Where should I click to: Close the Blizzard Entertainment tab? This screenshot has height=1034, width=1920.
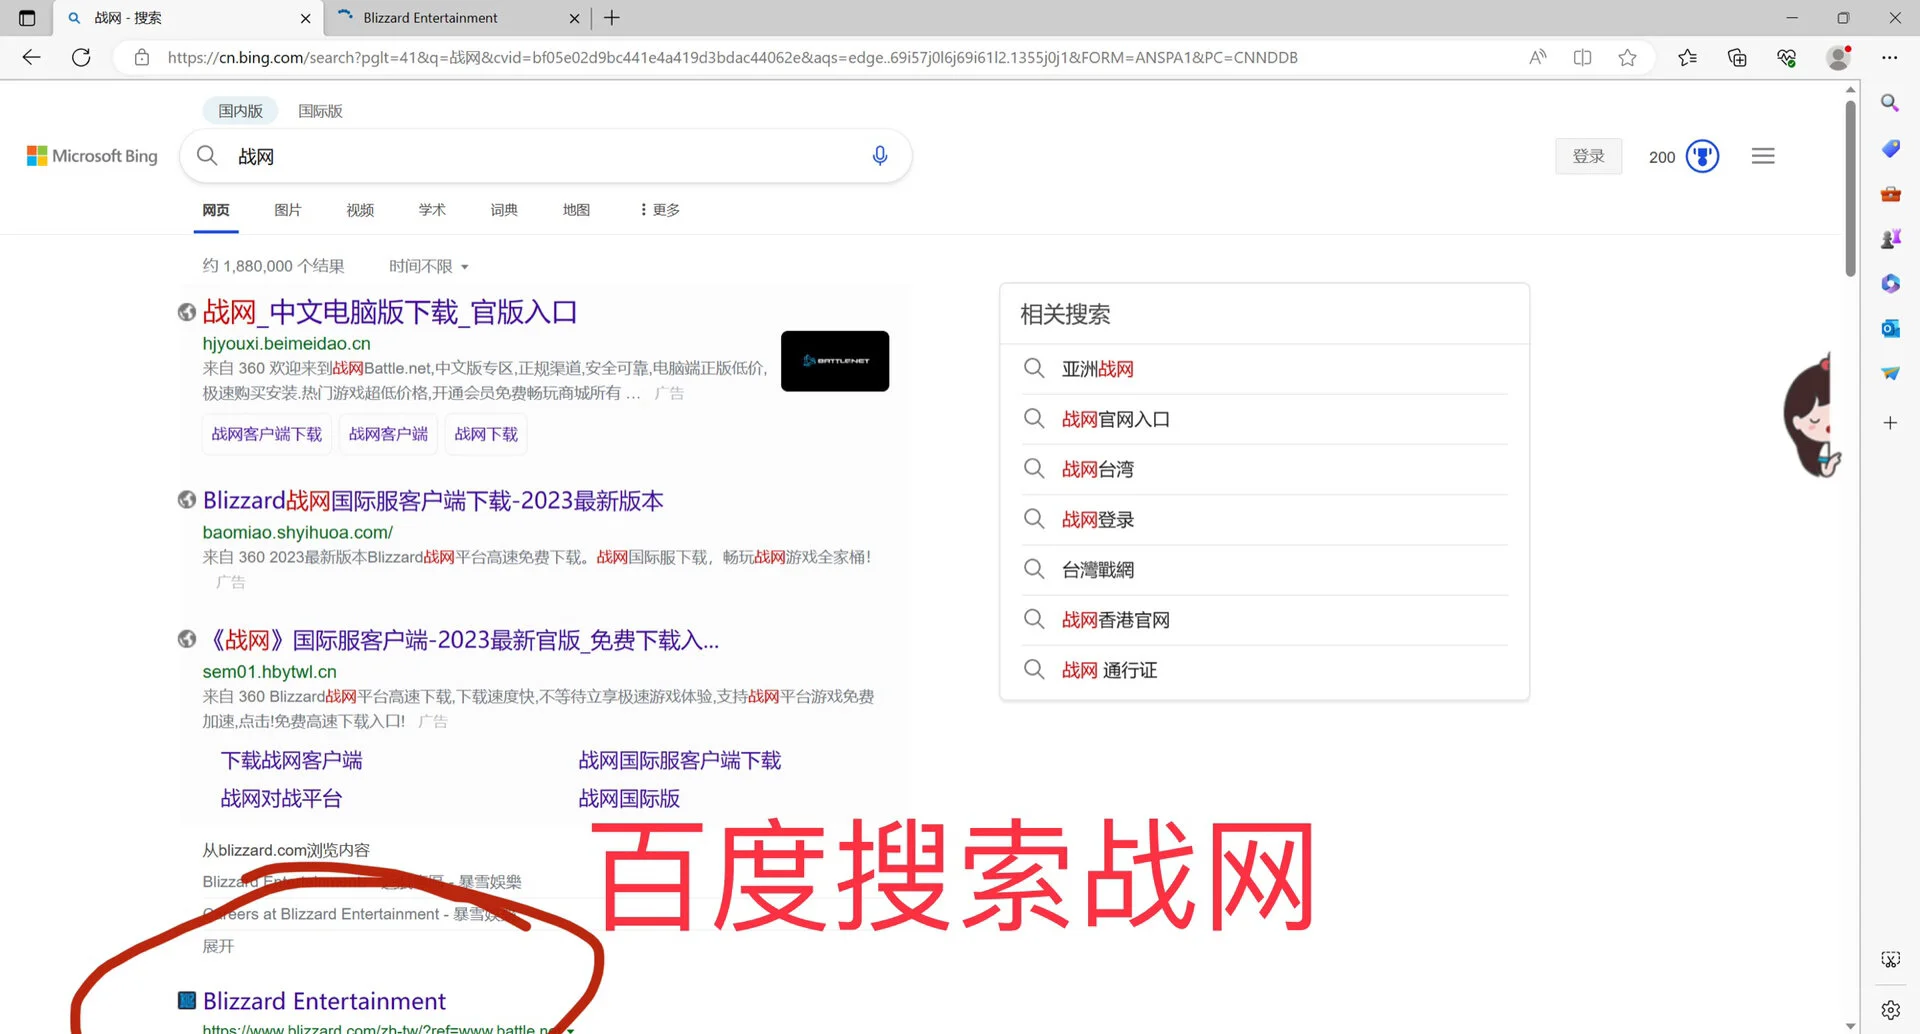tap(574, 18)
